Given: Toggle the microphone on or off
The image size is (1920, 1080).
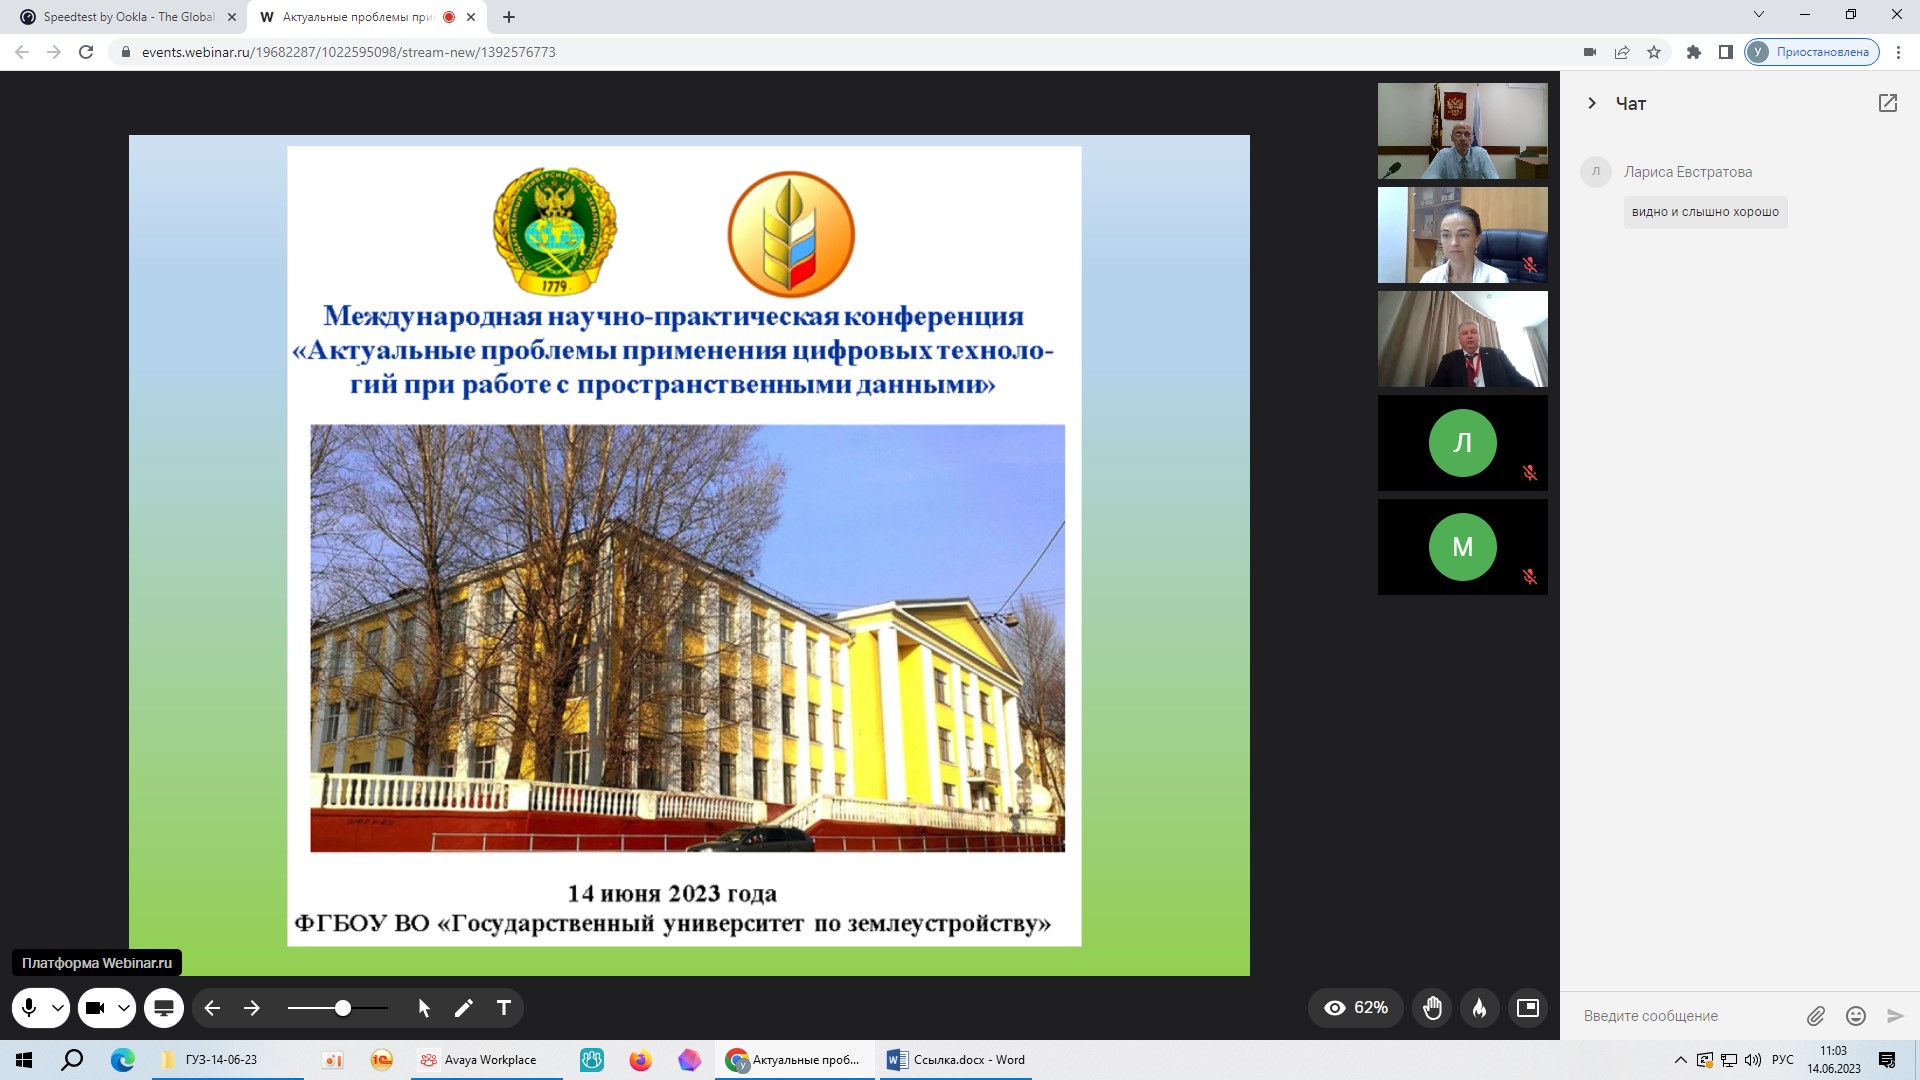Looking at the screenshot, I should point(29,1008).
